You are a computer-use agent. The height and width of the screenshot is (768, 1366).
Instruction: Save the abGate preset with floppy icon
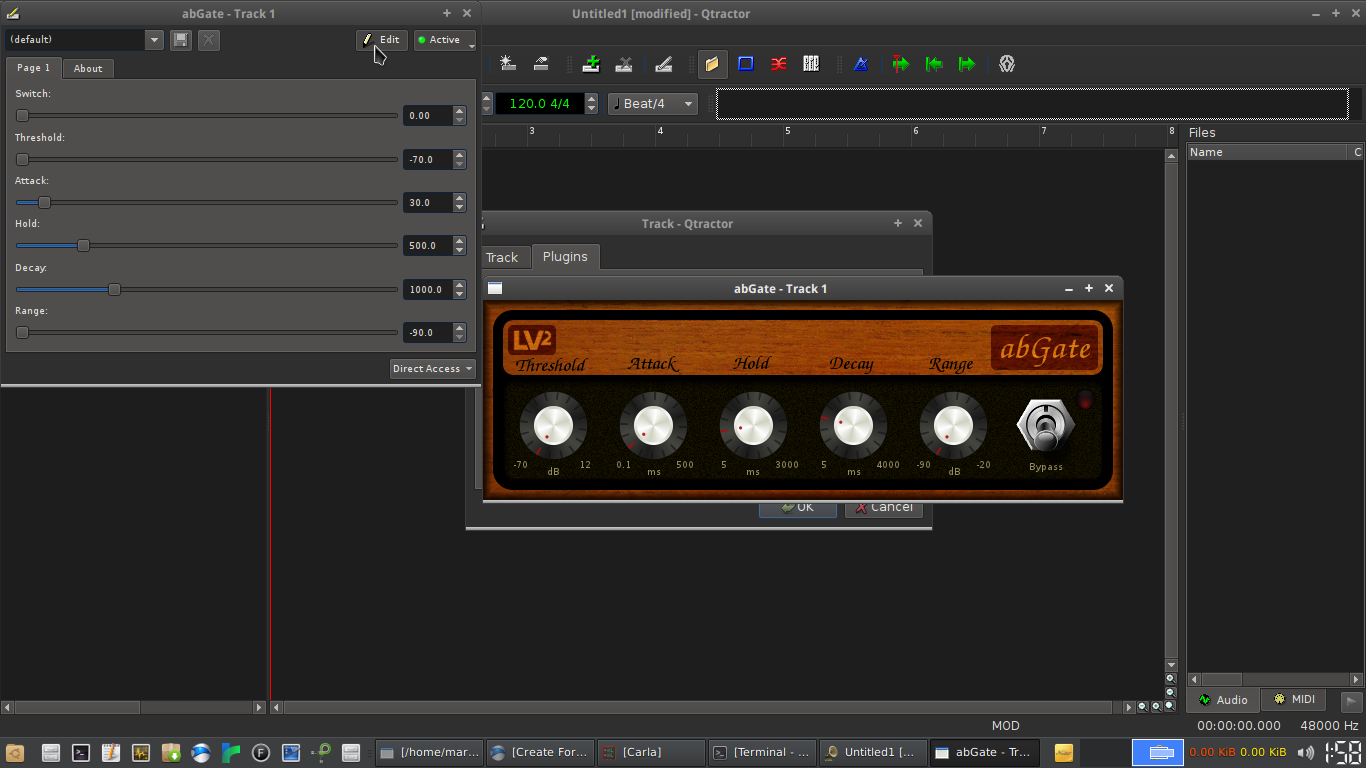(x=181, y=40)
